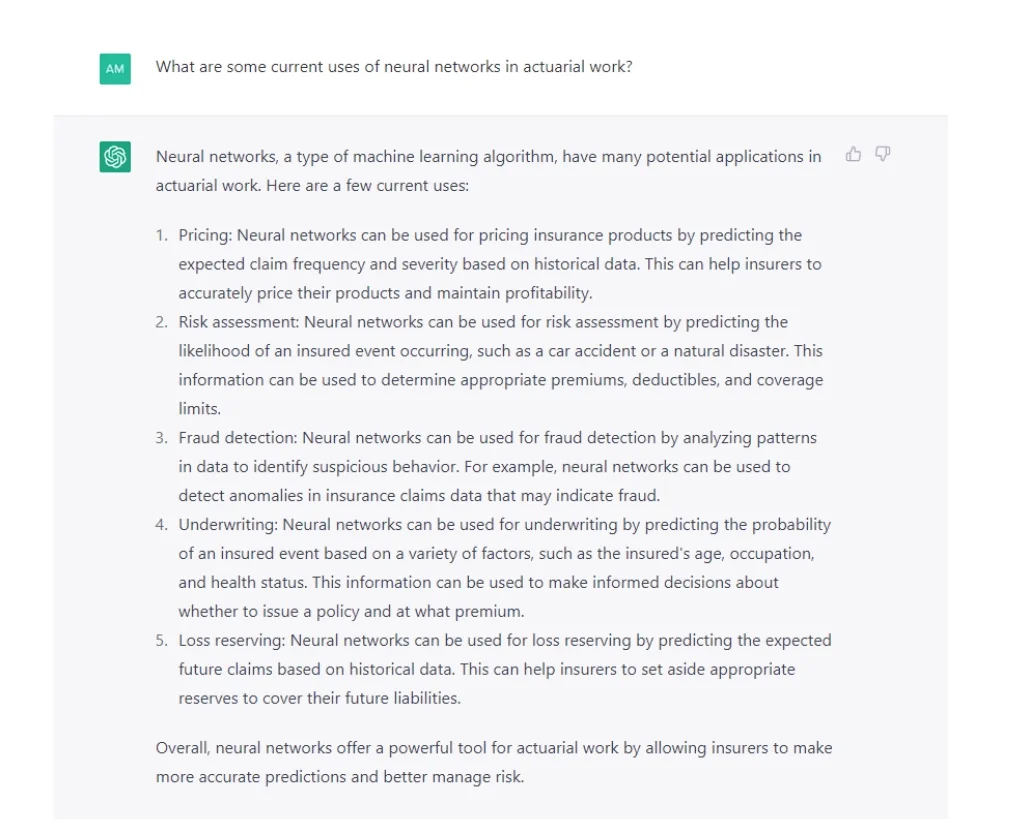The width and height of the screenshot is (1036, 832).
Task: Click the green OpenAI swirl symbol
Action: (x=115, y=156)
